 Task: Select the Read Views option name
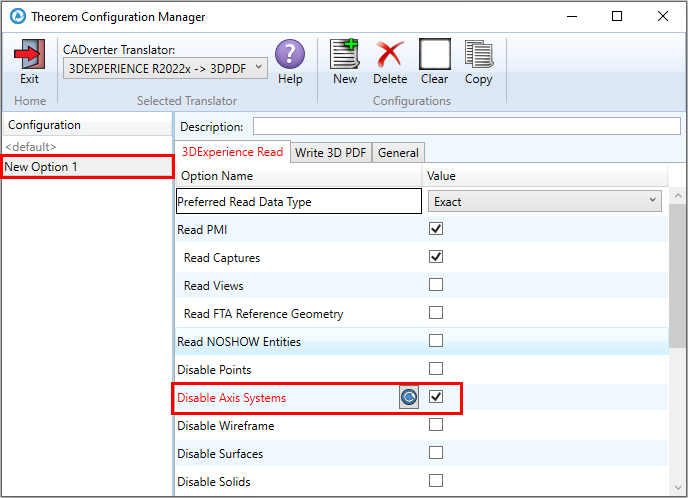[x=214, y=286]
